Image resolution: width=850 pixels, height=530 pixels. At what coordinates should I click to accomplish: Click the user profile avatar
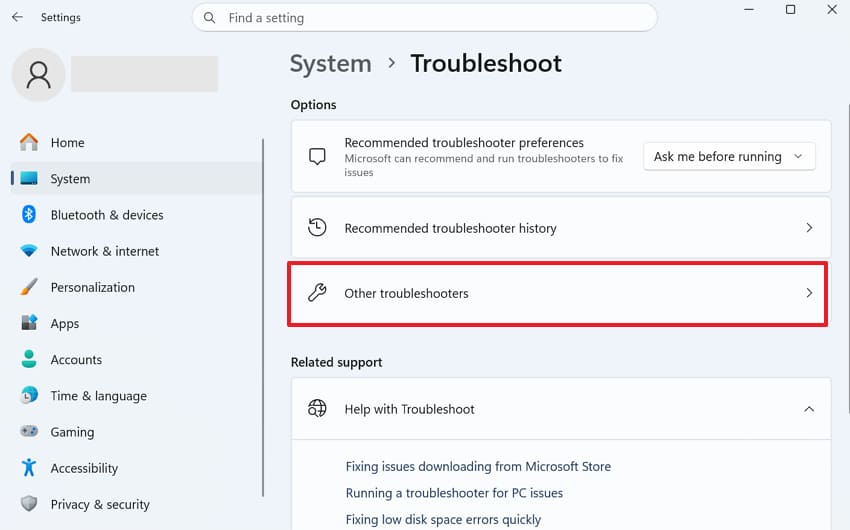38,75
